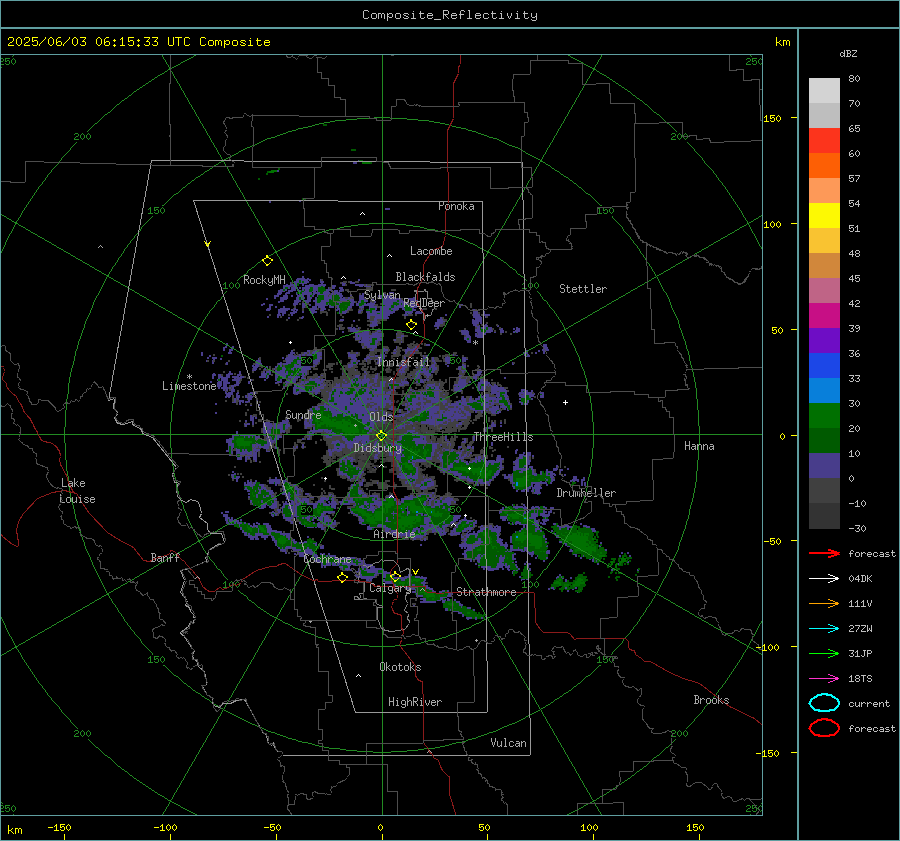Image resolution: width=900 pixels, height=841 pixels.
Task: Click the white 04DK arrow icon
Action: click(x=824, y=578)
